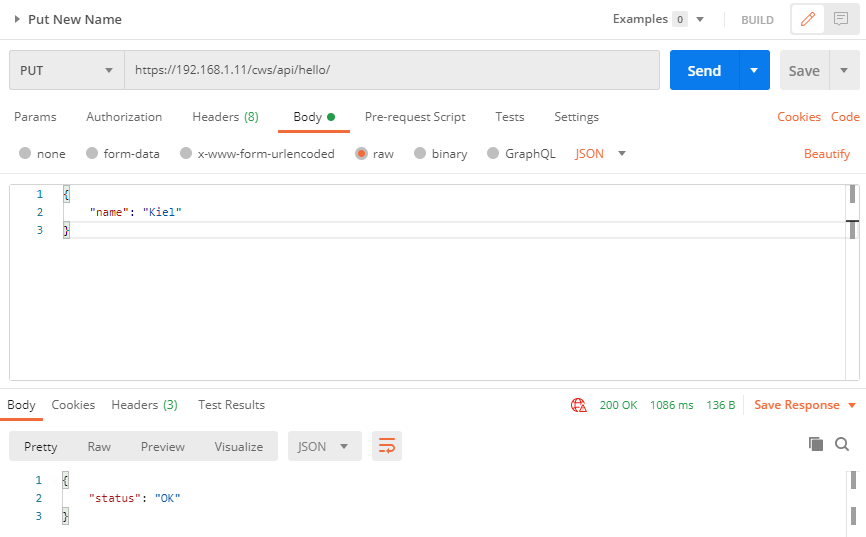The height and width of the screenshot is (537, 866).
Task: Expand the request body JSON format dropdown
Action: tap(601, 154)
